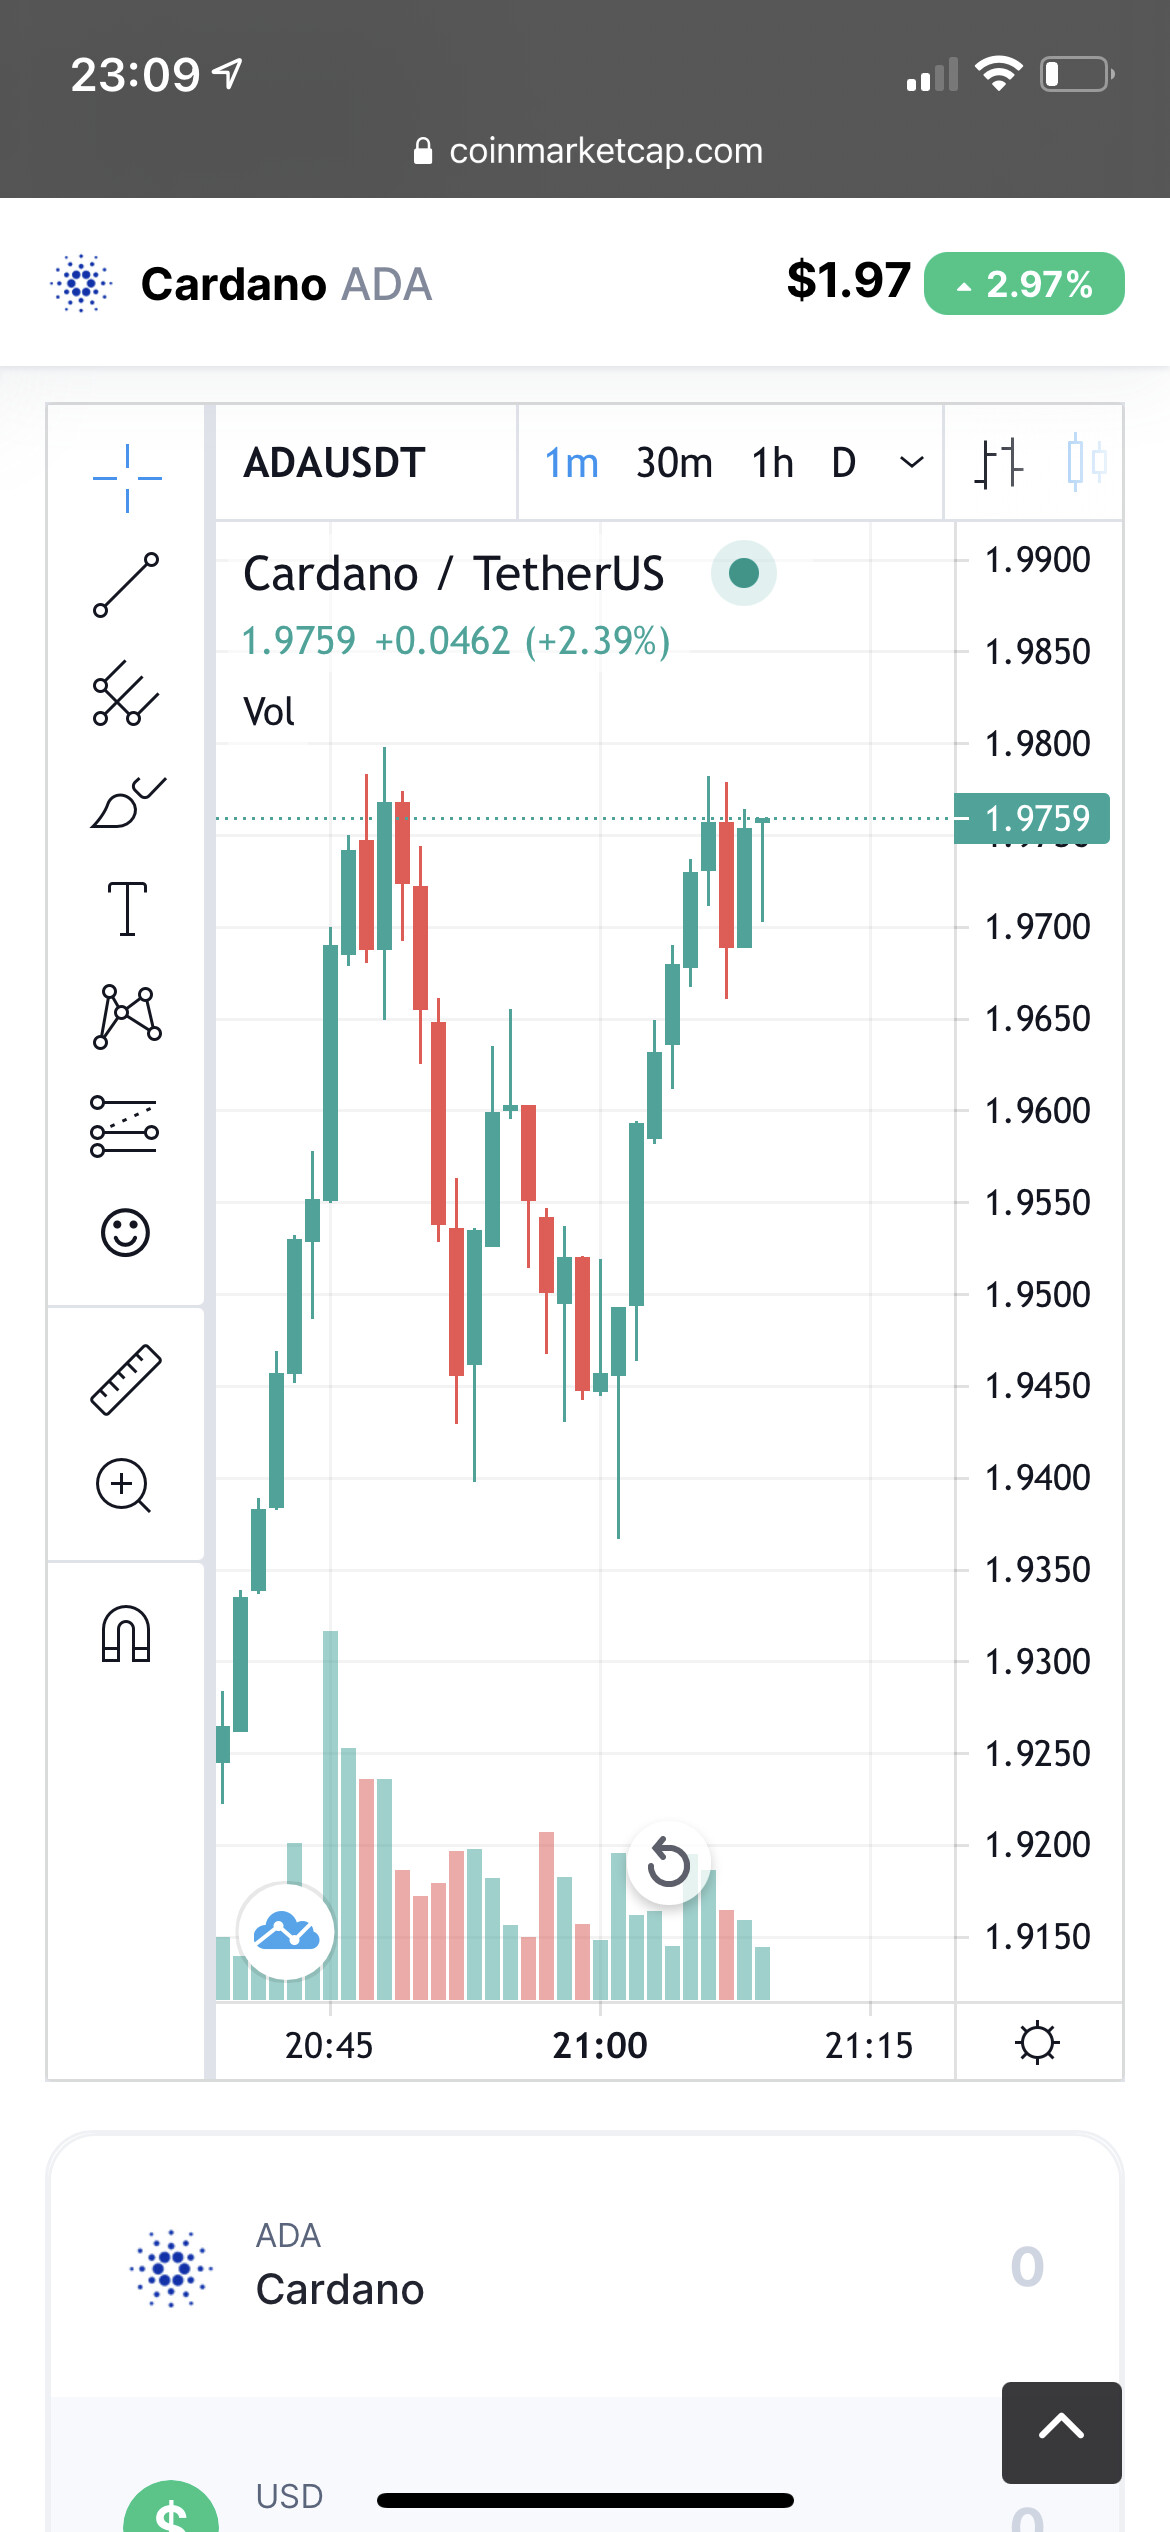Open bar style chart type selector

999,463
